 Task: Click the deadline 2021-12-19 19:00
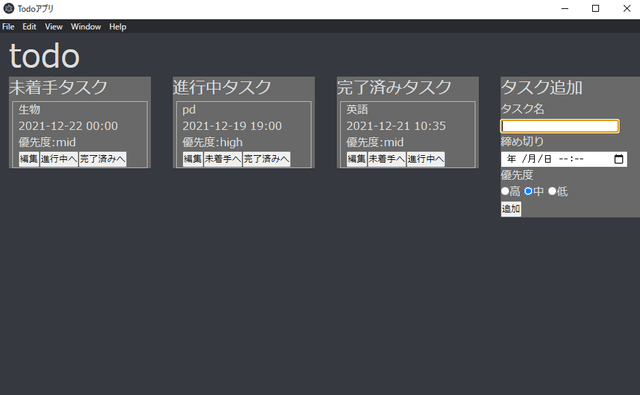click(232, 126)
